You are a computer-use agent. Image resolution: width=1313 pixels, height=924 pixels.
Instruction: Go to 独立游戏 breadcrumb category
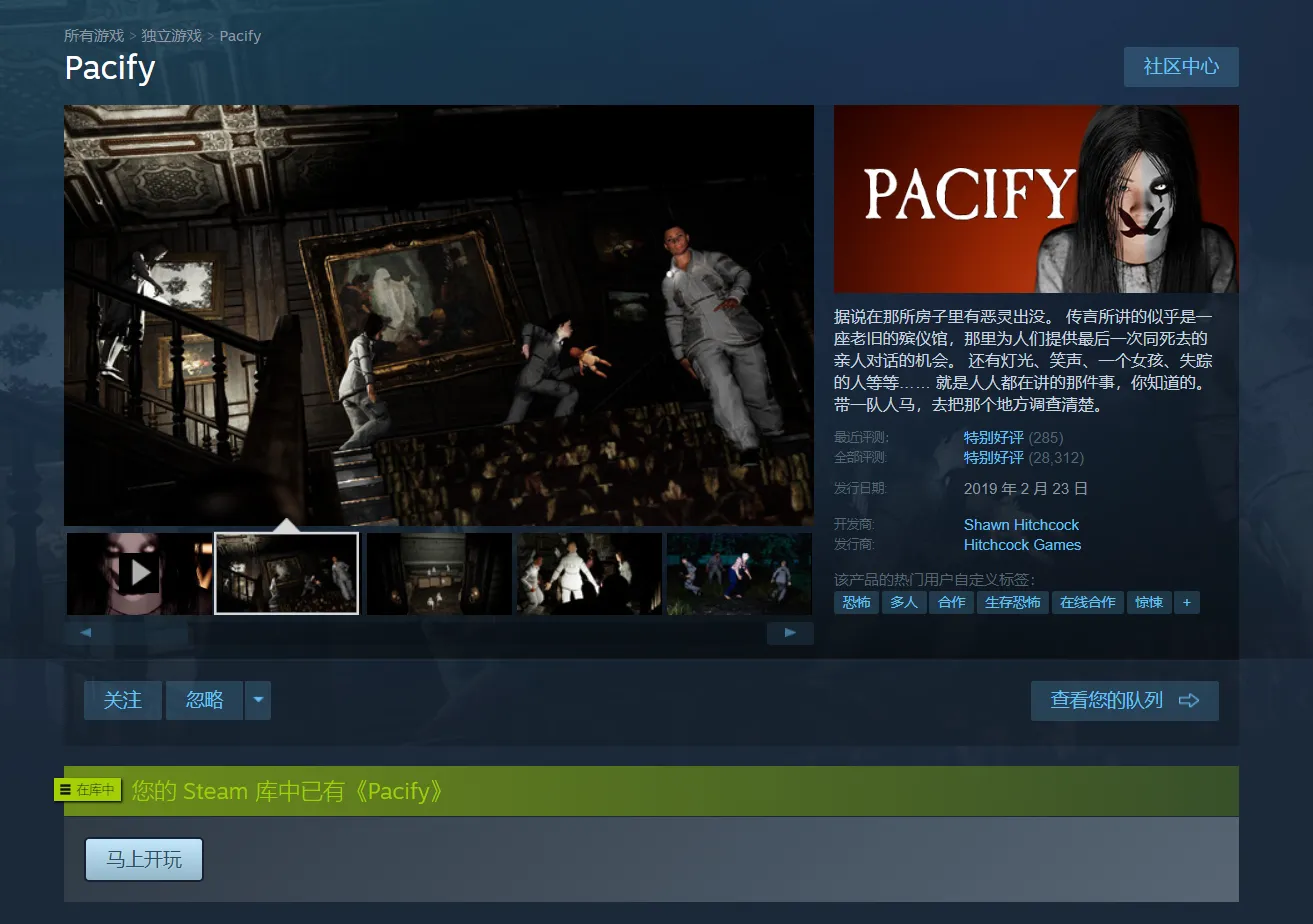coord(171,36)
